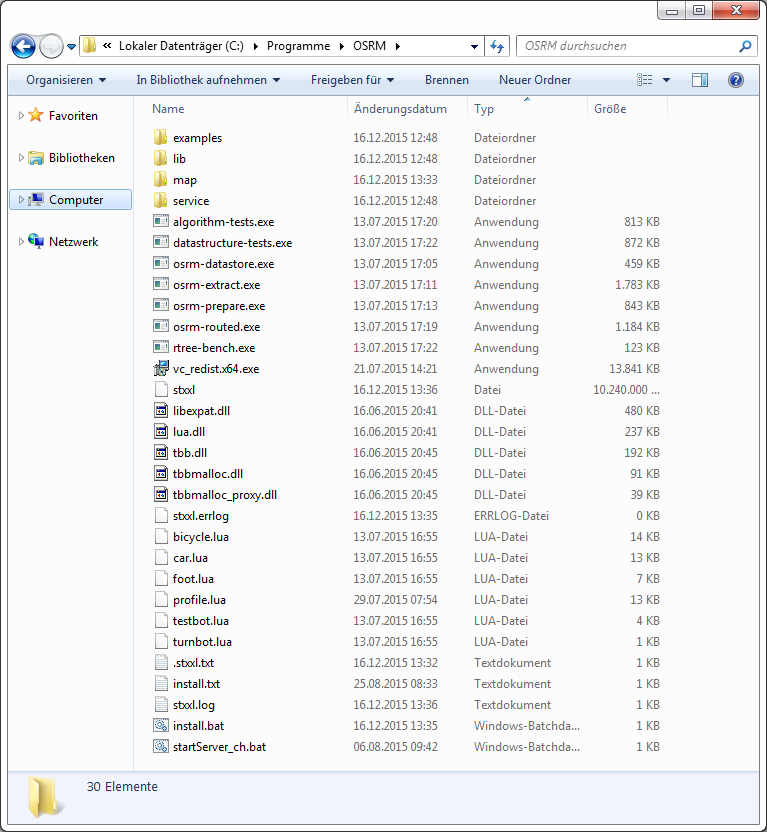Select the file name lua.dll

point(189,432)
